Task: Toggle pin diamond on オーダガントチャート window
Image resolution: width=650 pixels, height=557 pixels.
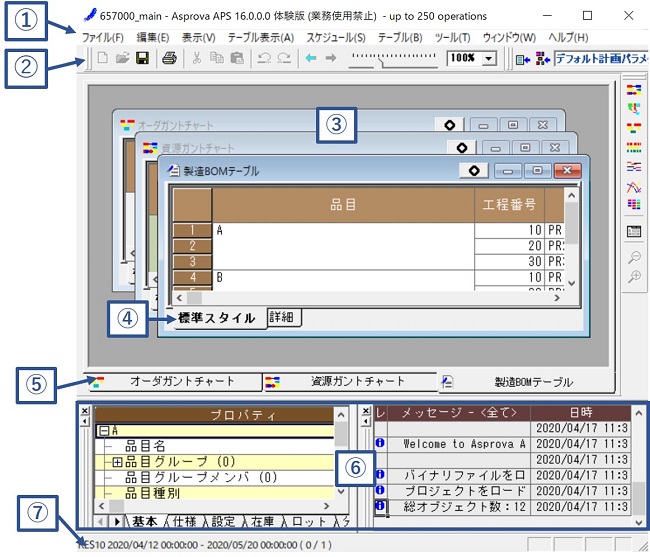Action: (450, 125)
